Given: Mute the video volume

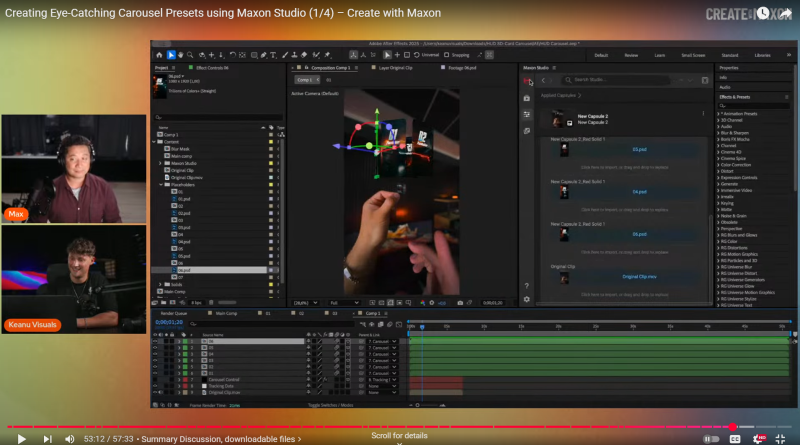Looking at the screenshot, I should [x=70, y=439].
